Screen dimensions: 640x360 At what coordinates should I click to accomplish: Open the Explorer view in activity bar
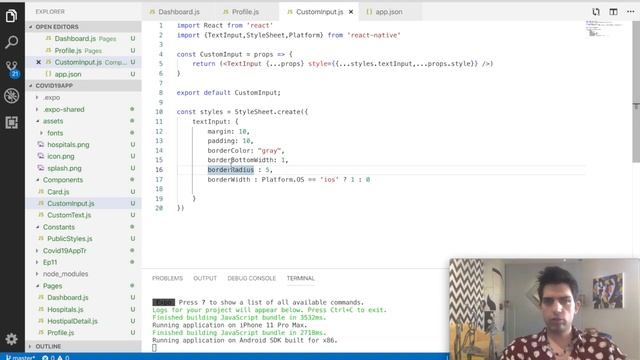tap(11, 16)
